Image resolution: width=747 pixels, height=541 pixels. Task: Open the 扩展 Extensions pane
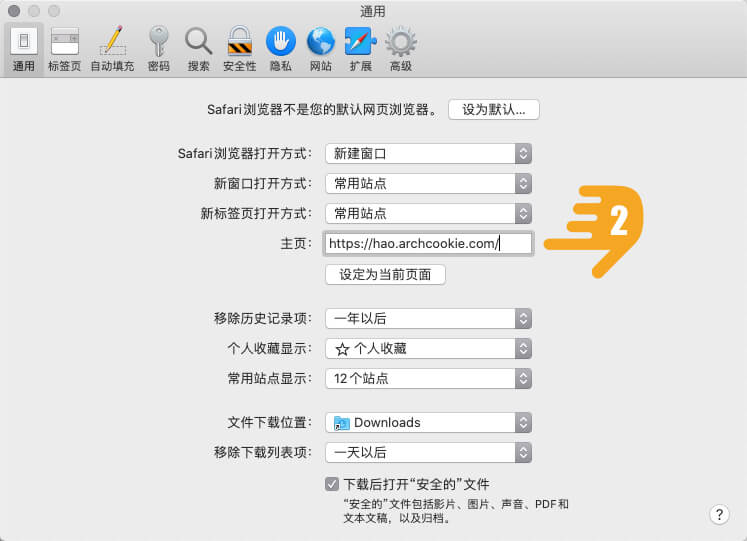click(361, 49)
